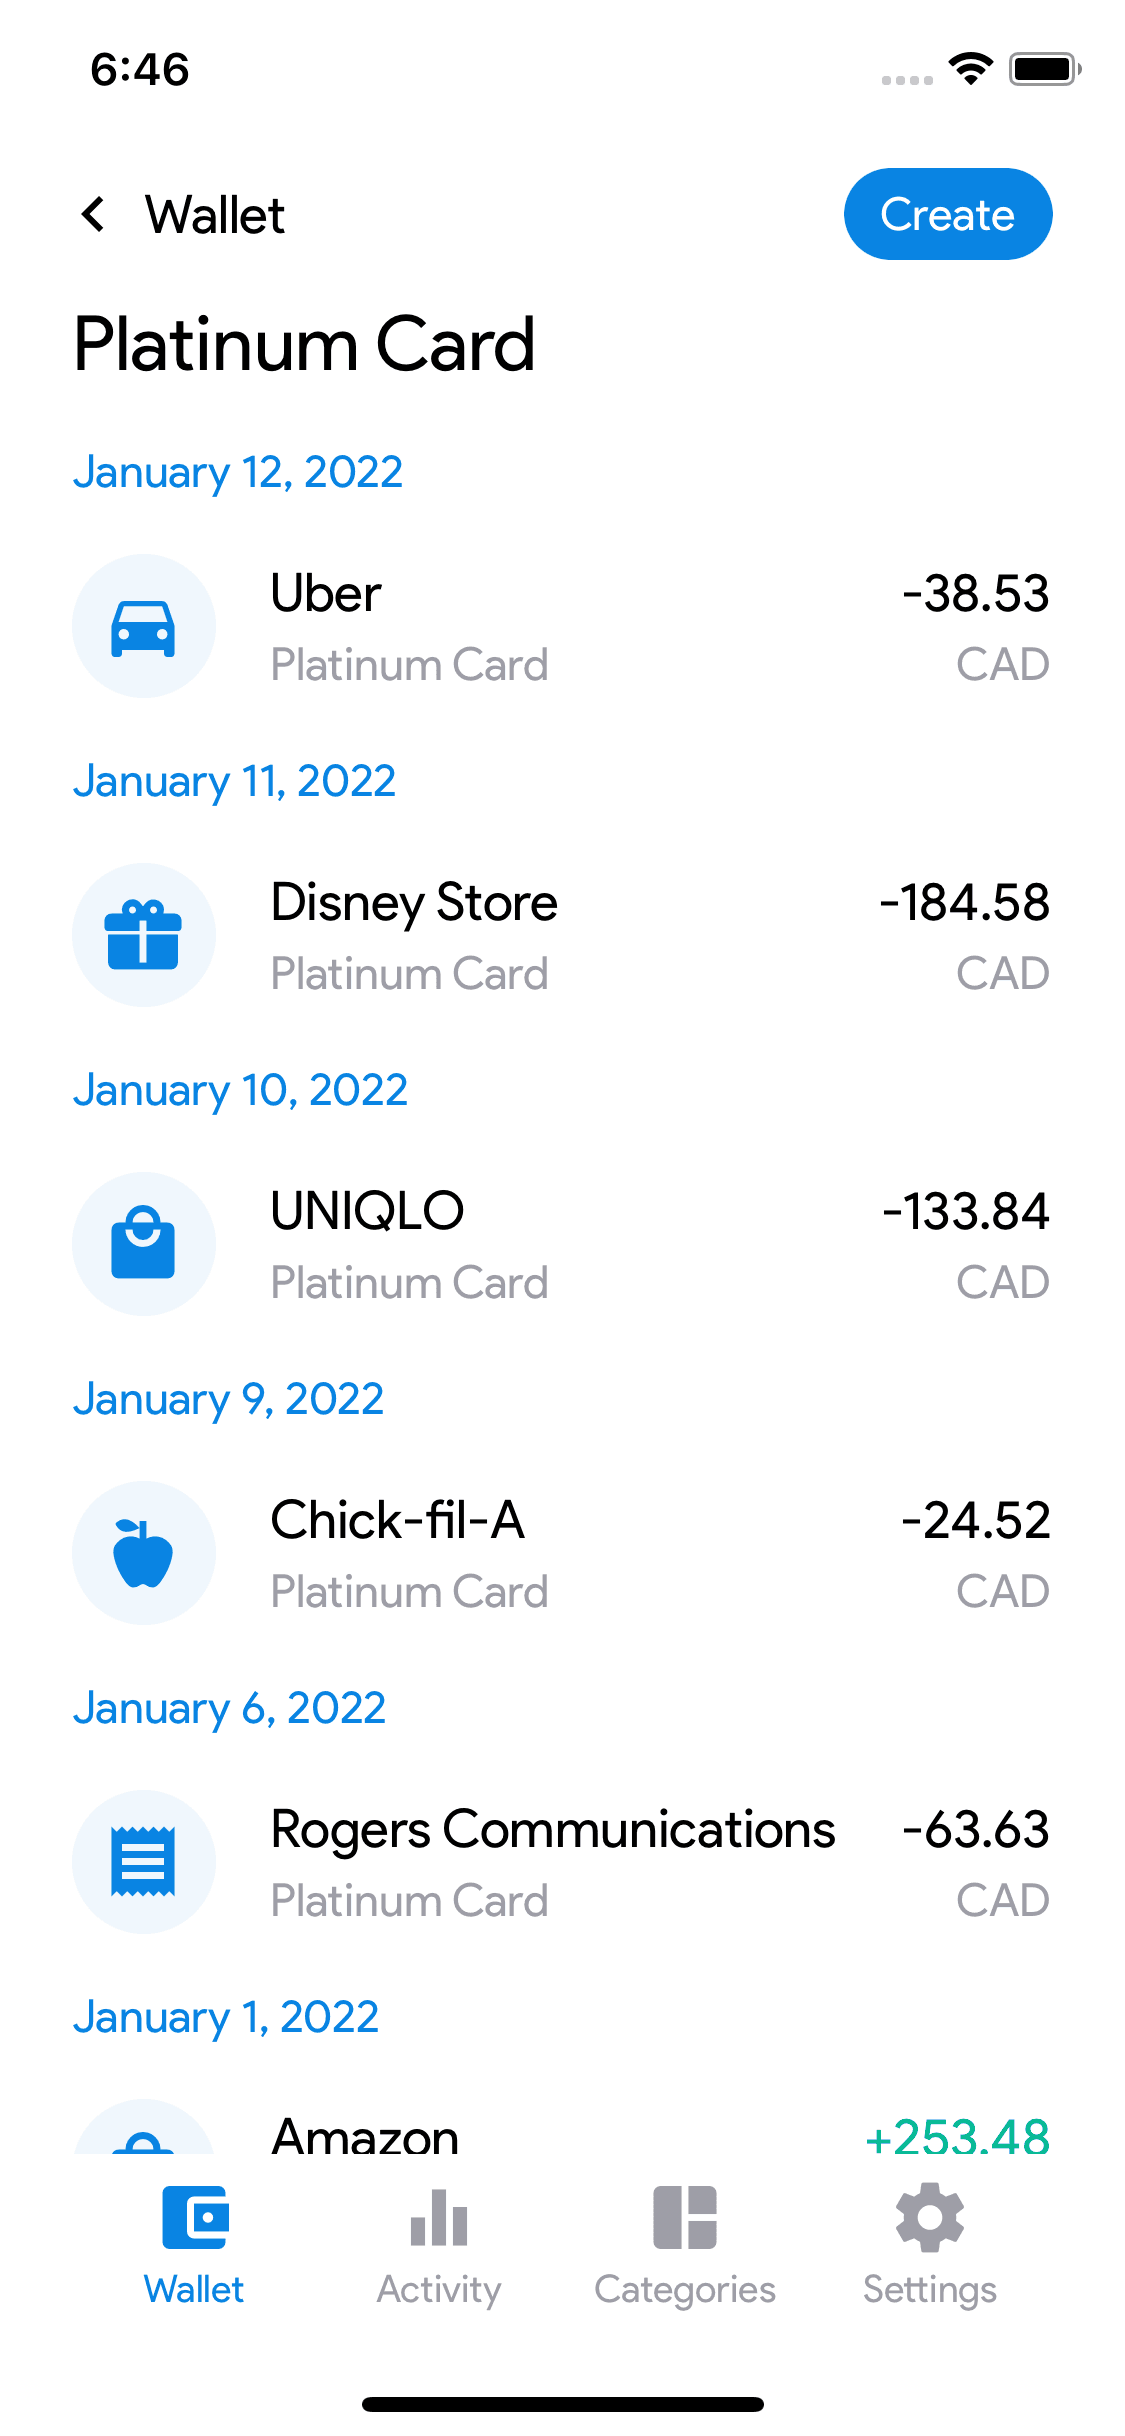Open the Rogers Communications transaction

tap(553, 1830)
